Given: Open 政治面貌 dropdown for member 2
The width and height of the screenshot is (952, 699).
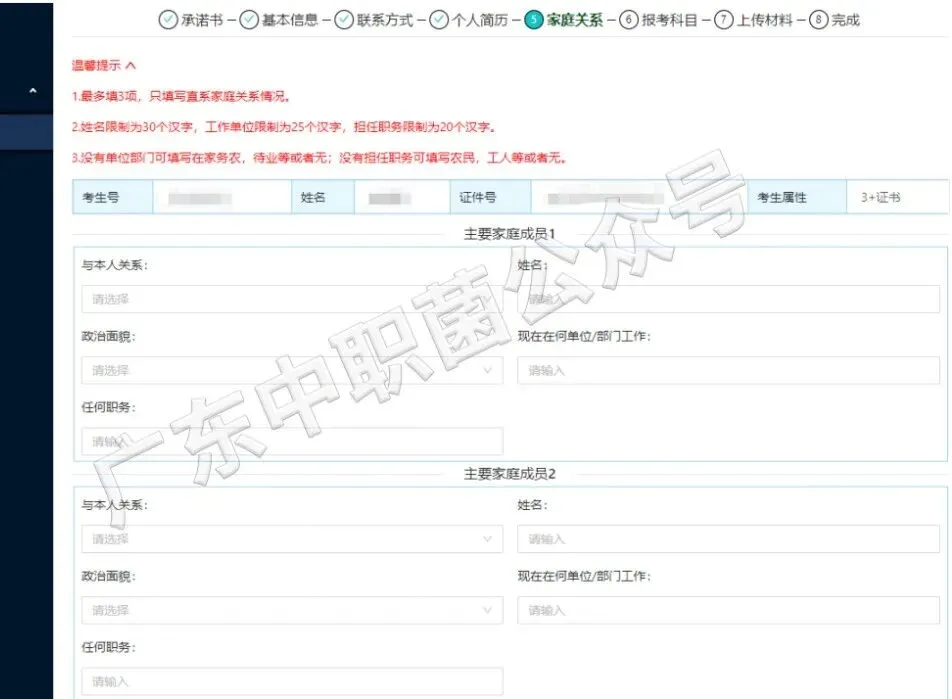Looking at the screenshot, I should pyautogui.click(x=292, y=610).
